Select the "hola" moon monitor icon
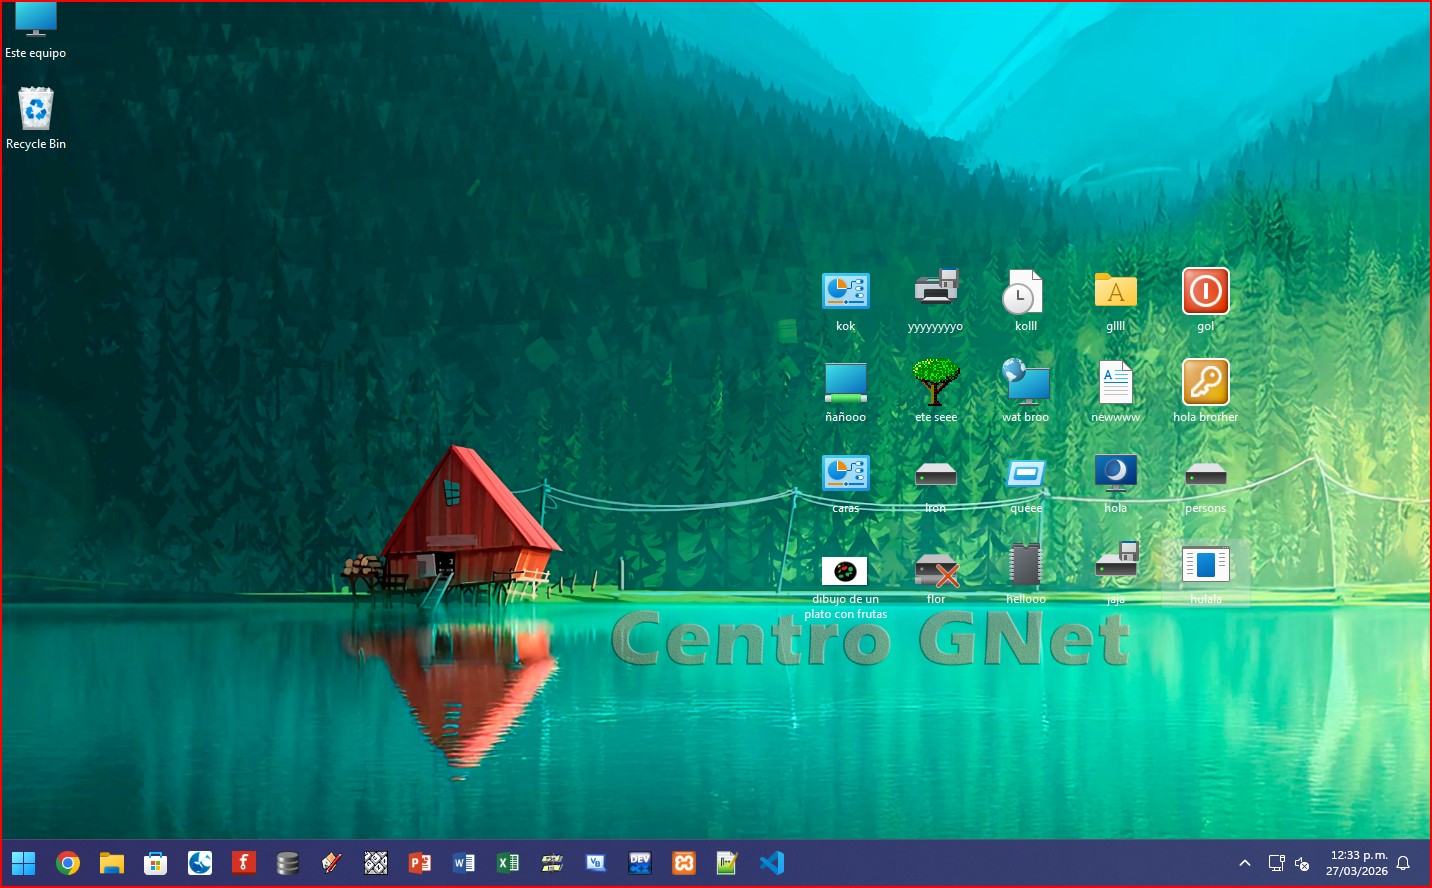The image size is (1432, 888). point(1115,474)
